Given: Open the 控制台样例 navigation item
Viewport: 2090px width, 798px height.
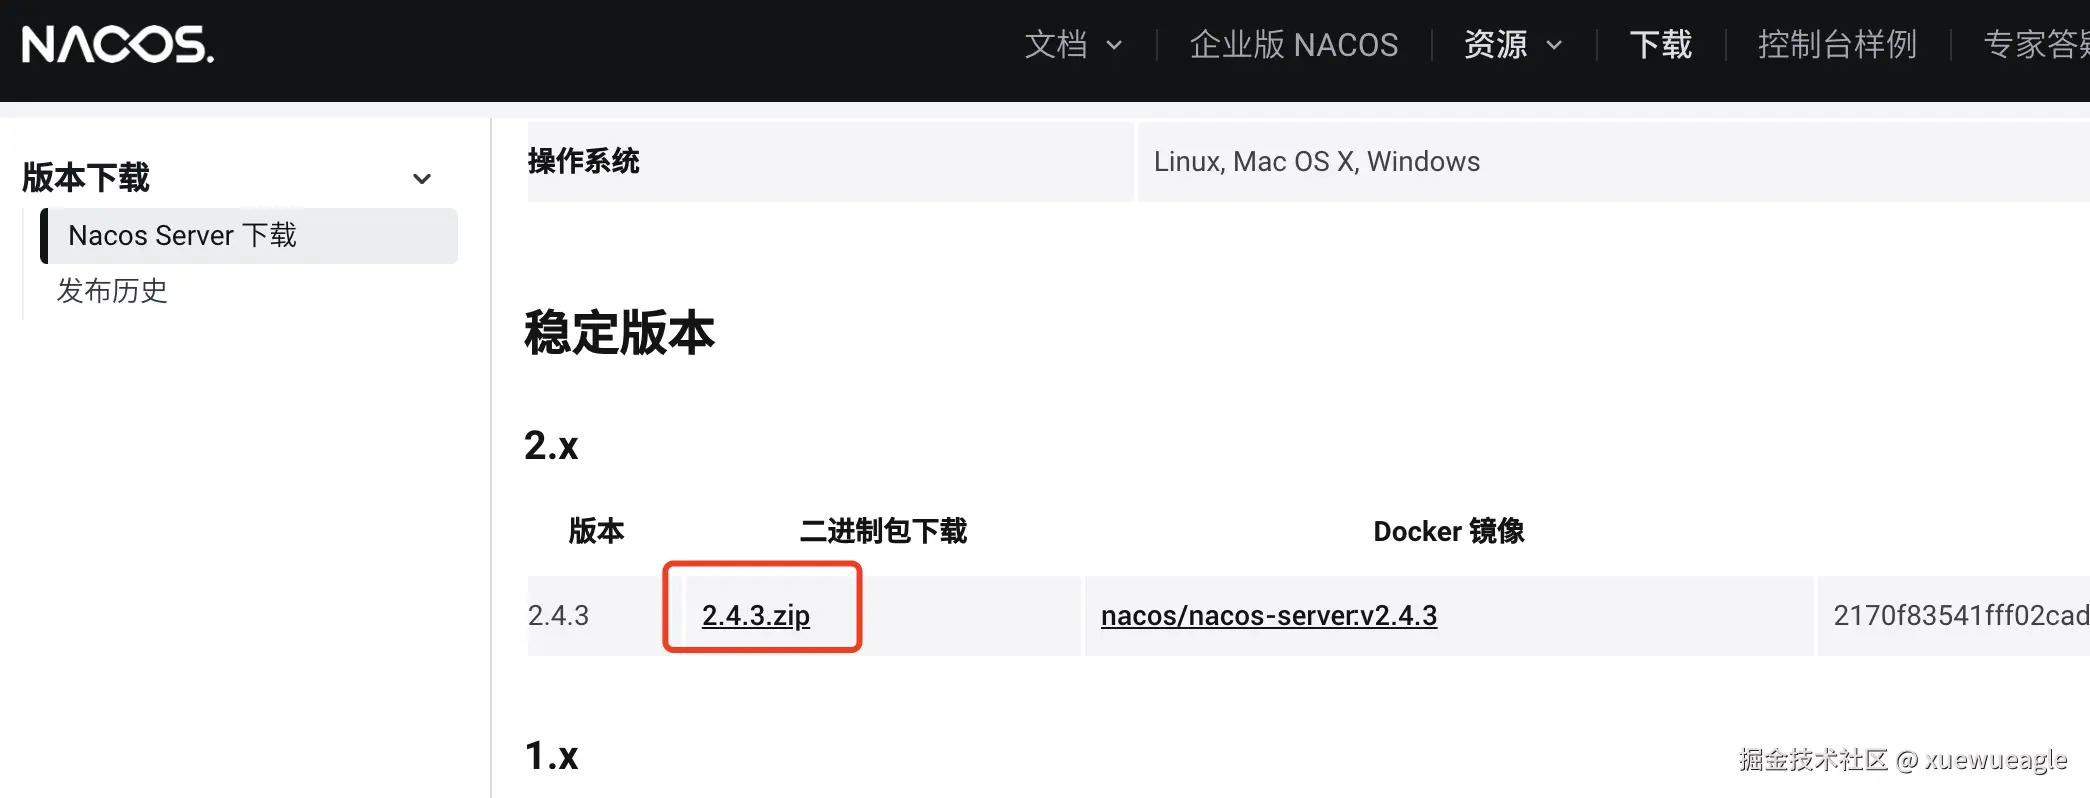Looking at the screenshot, I should (x=1837, y=45).
